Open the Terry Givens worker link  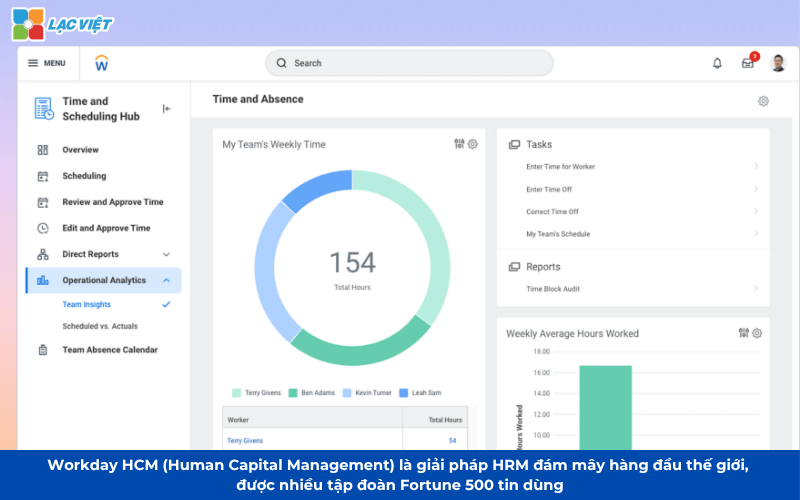(x=244, y=440)
